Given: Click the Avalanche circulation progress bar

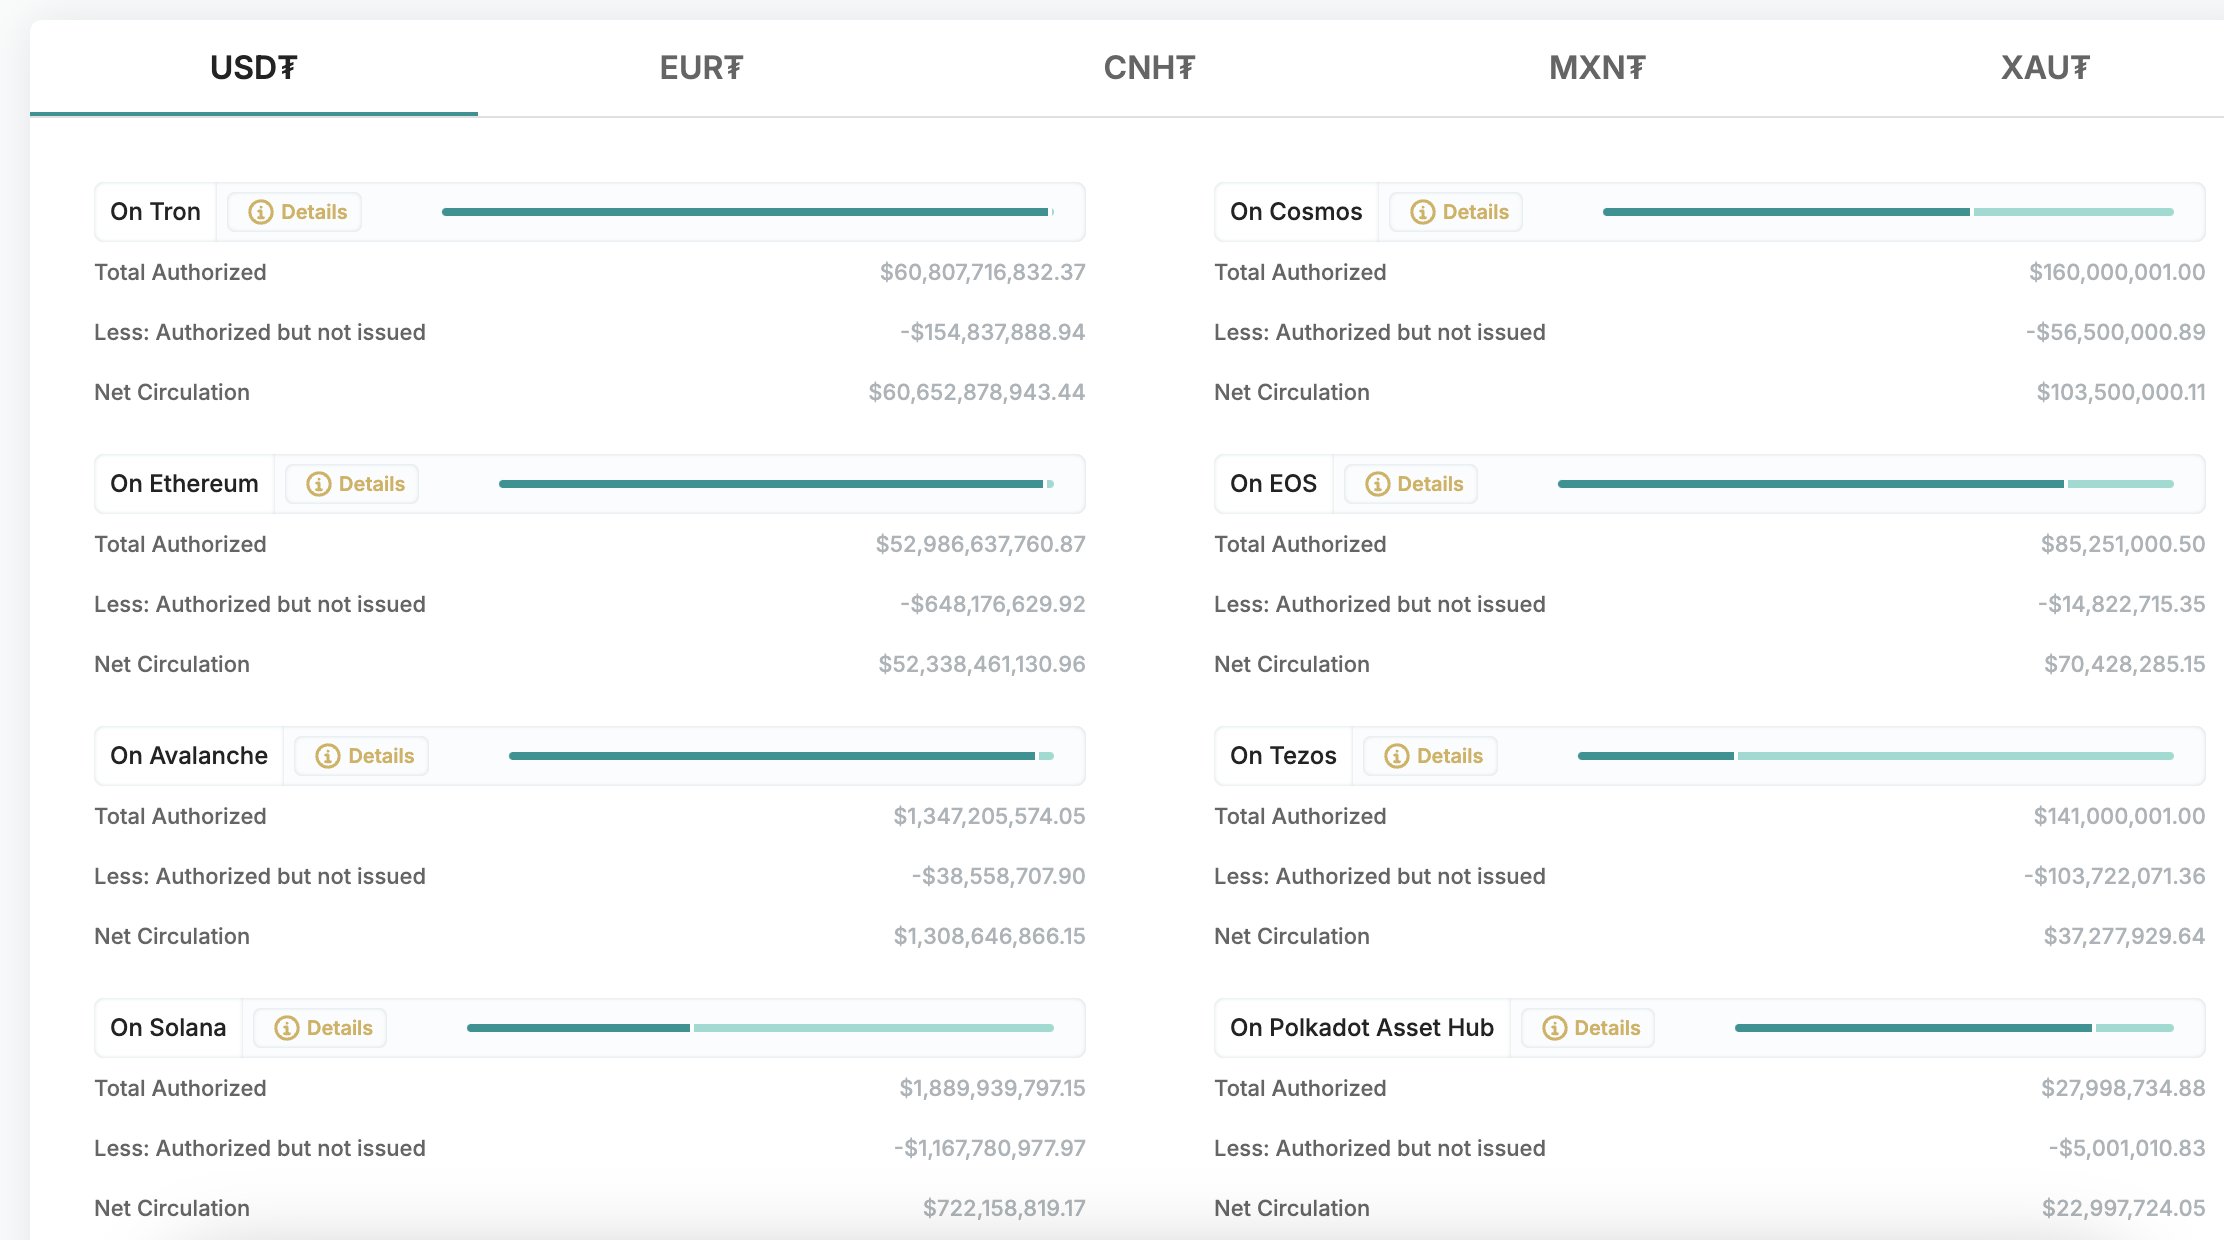Looking at the screenshot, I should pyautogui.click(x=781, y=756).
